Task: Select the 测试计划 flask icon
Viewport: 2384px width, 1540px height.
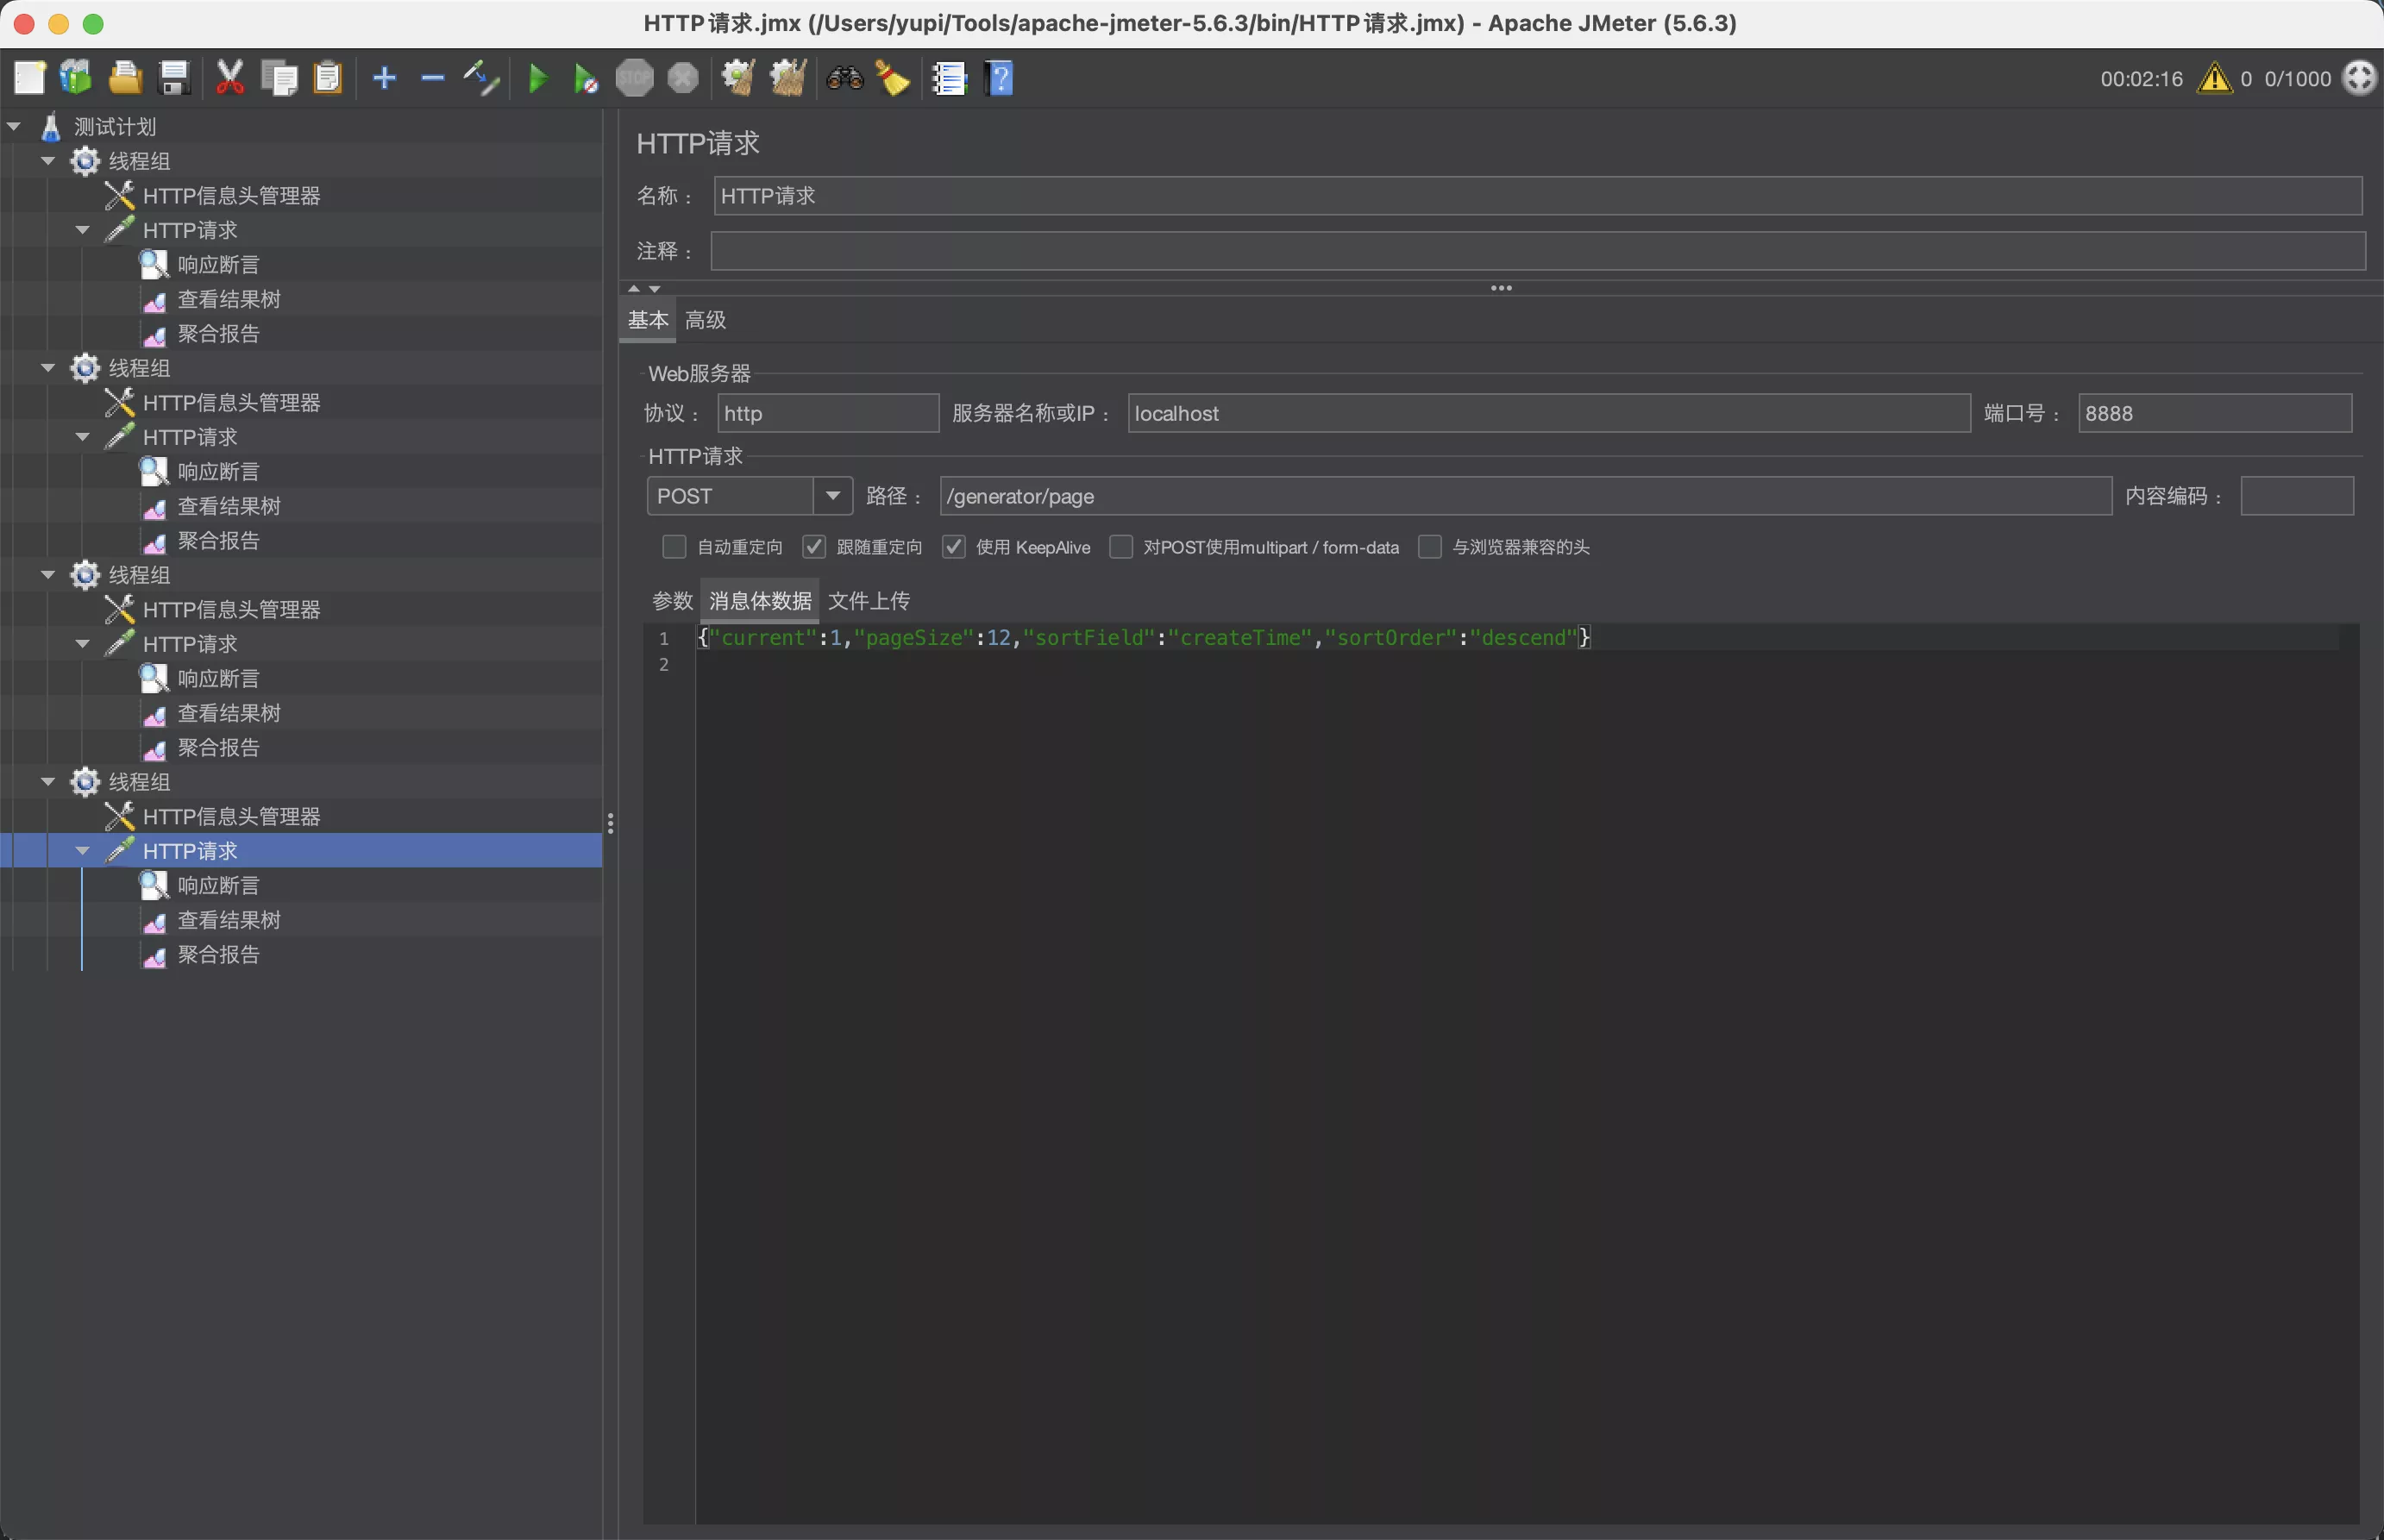Action: 51,127
